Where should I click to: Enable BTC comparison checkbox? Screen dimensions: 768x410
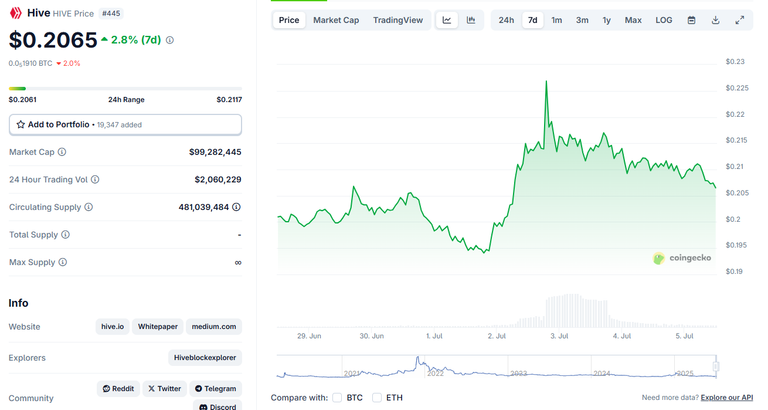pos(337,398)
